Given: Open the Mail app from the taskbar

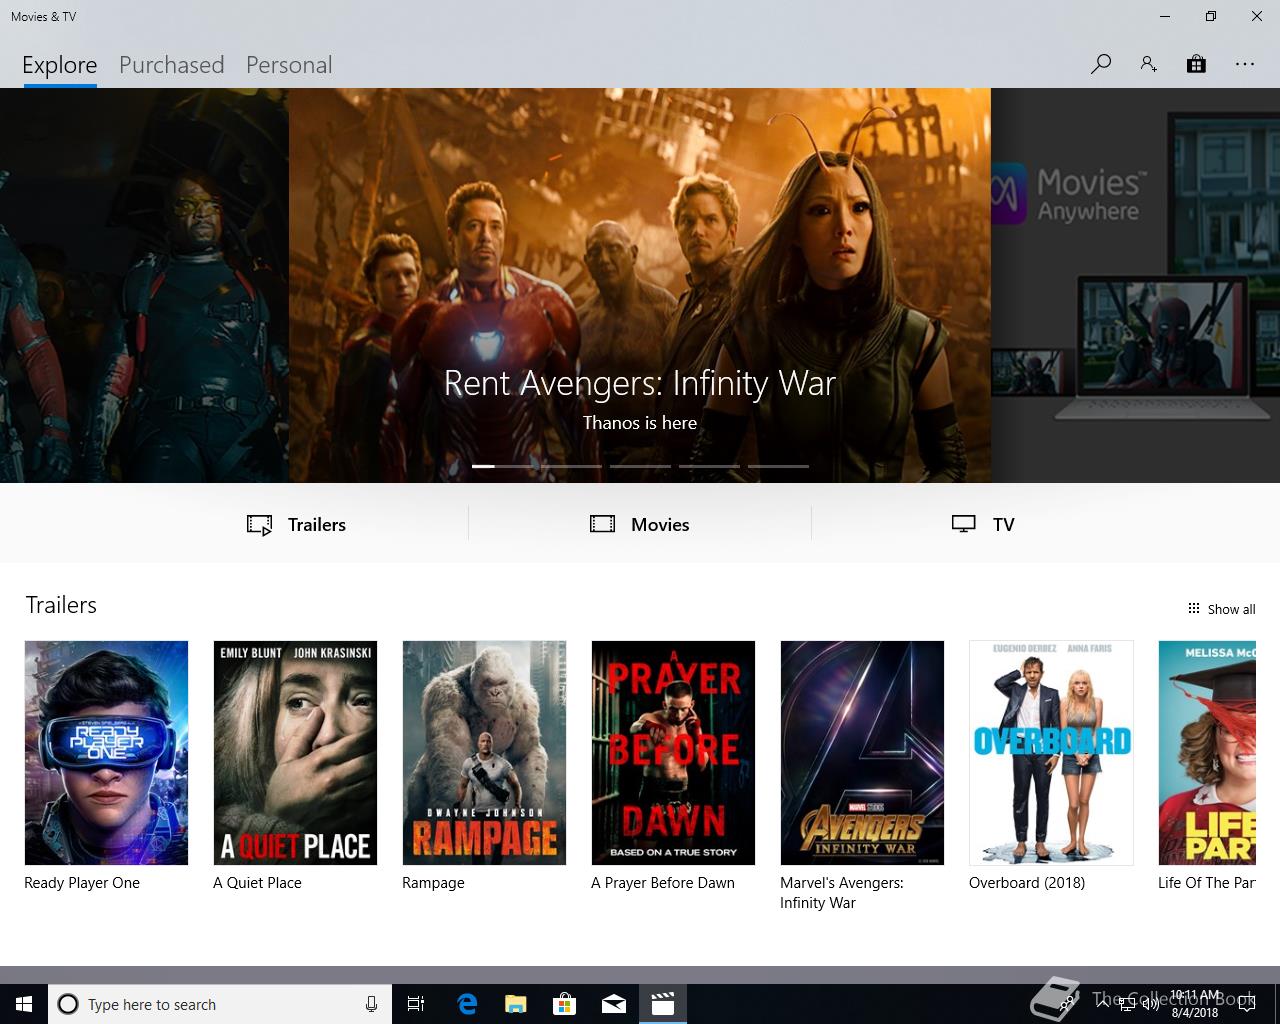Looking at the screenshot, I should [614, 1004].
